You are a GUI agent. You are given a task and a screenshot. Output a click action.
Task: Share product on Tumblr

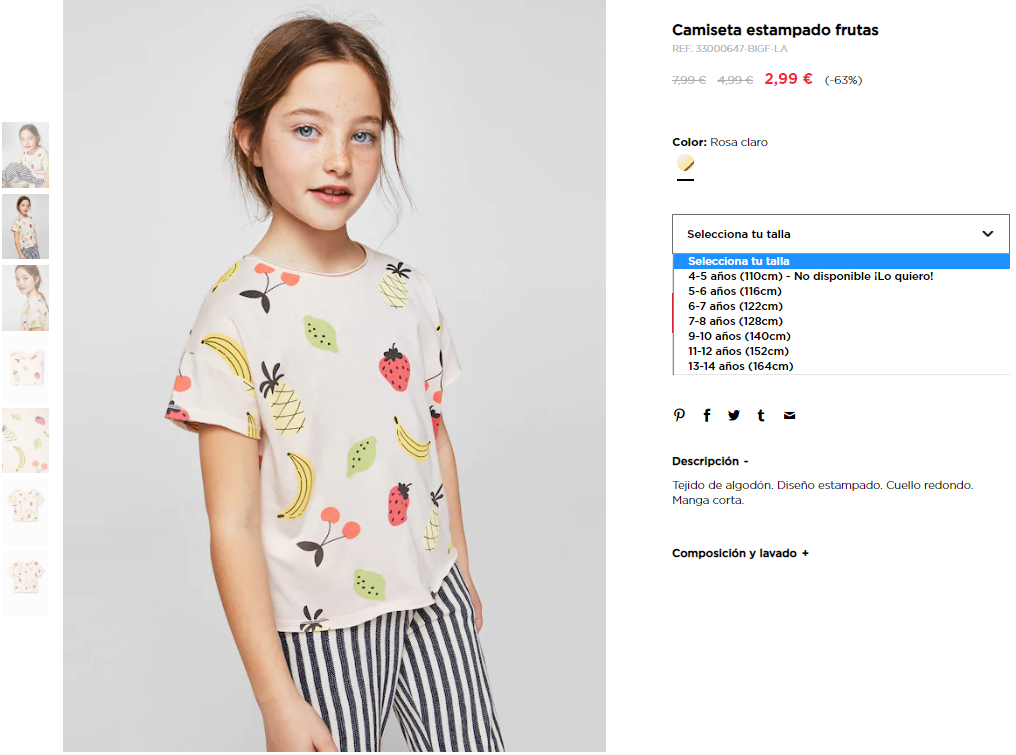[761, 415]
